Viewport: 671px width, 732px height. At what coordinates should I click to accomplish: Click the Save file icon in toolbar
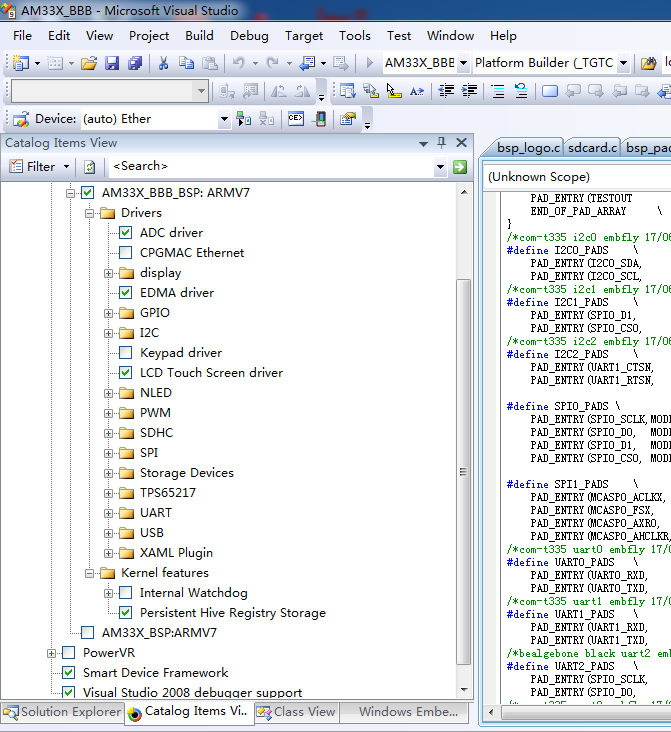tap(112, 63)
